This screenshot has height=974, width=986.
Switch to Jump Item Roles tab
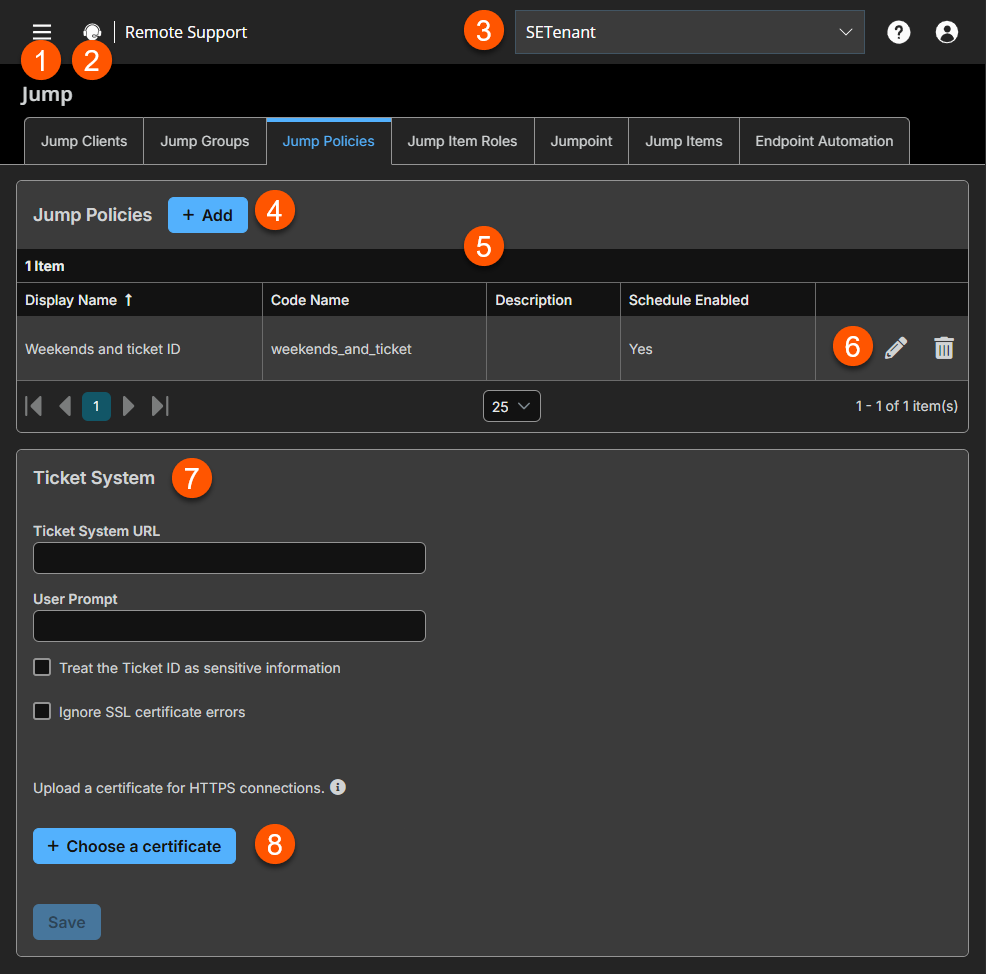462,141
